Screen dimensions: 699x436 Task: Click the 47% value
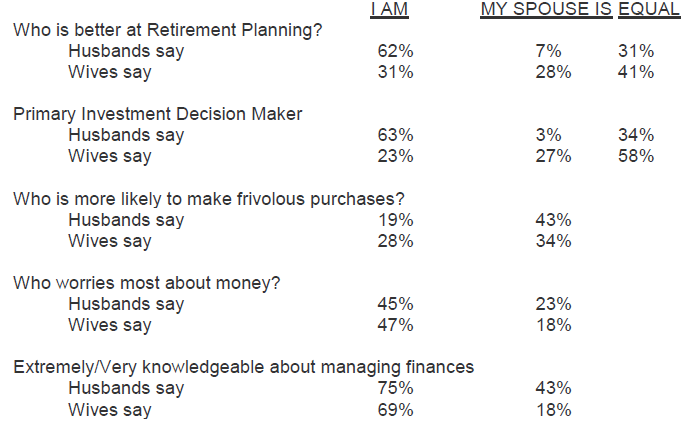point(397,325)
